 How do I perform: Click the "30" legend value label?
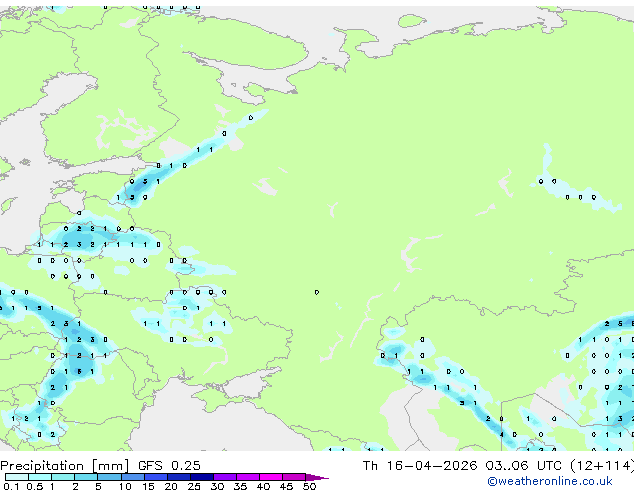pyautogui.click(x=217, y=486)
